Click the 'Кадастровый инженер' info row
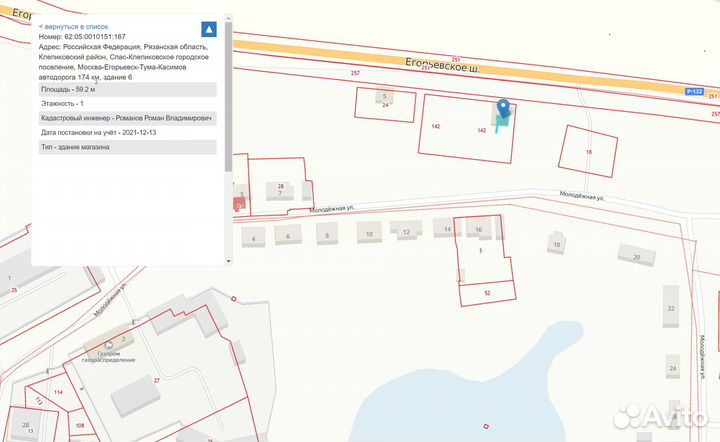The image size is (720, 442). pos(126,118)
